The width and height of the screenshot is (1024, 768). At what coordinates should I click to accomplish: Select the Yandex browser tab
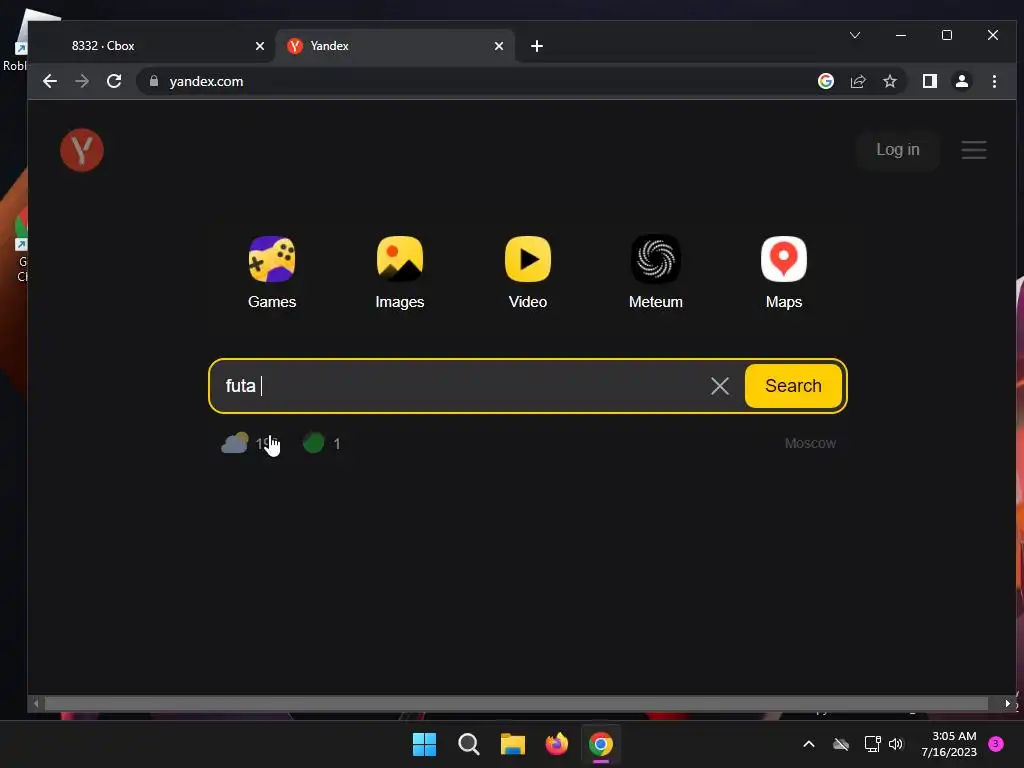point(394,46)
